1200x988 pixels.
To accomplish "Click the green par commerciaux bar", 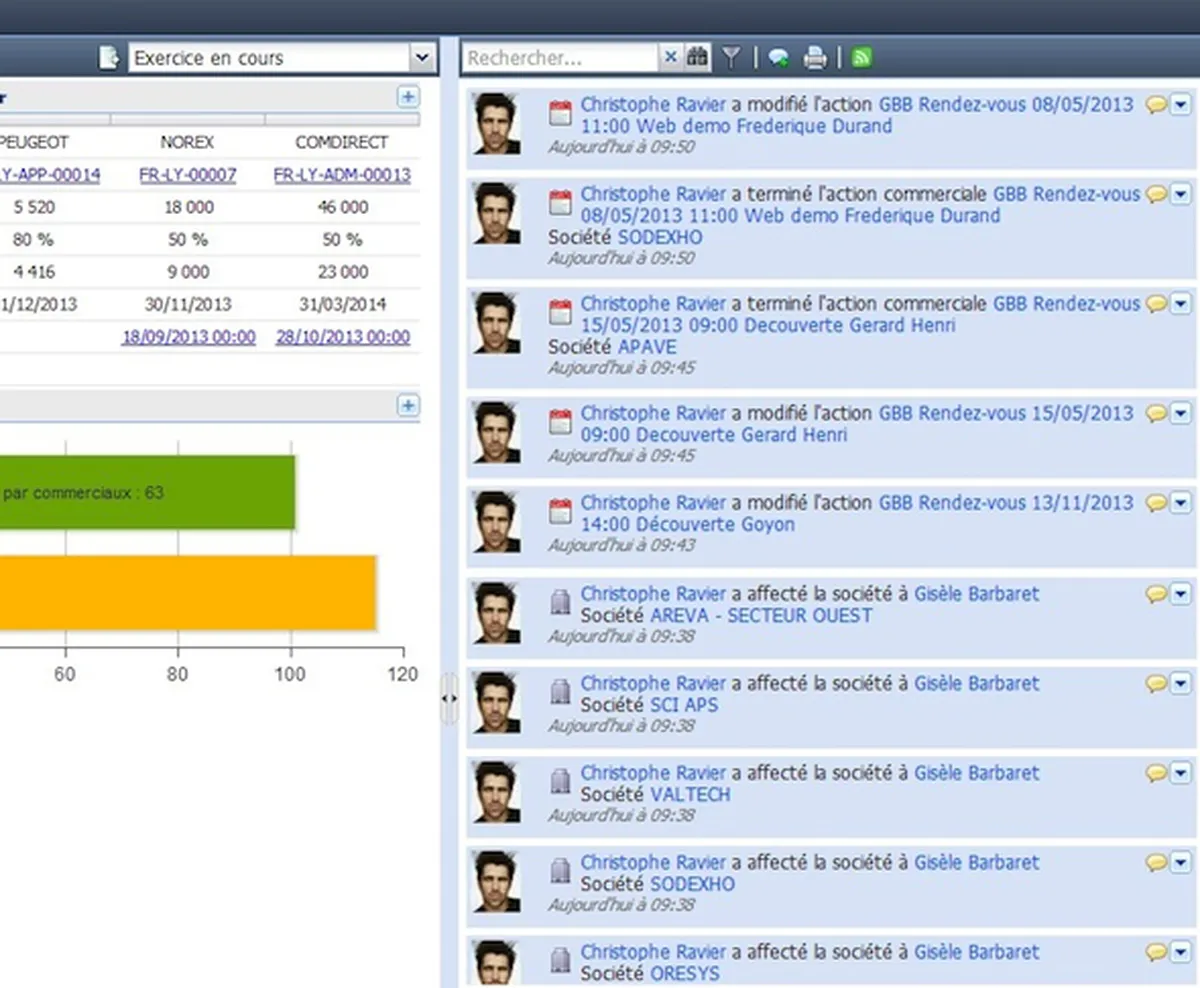I will tap(148, 492).
